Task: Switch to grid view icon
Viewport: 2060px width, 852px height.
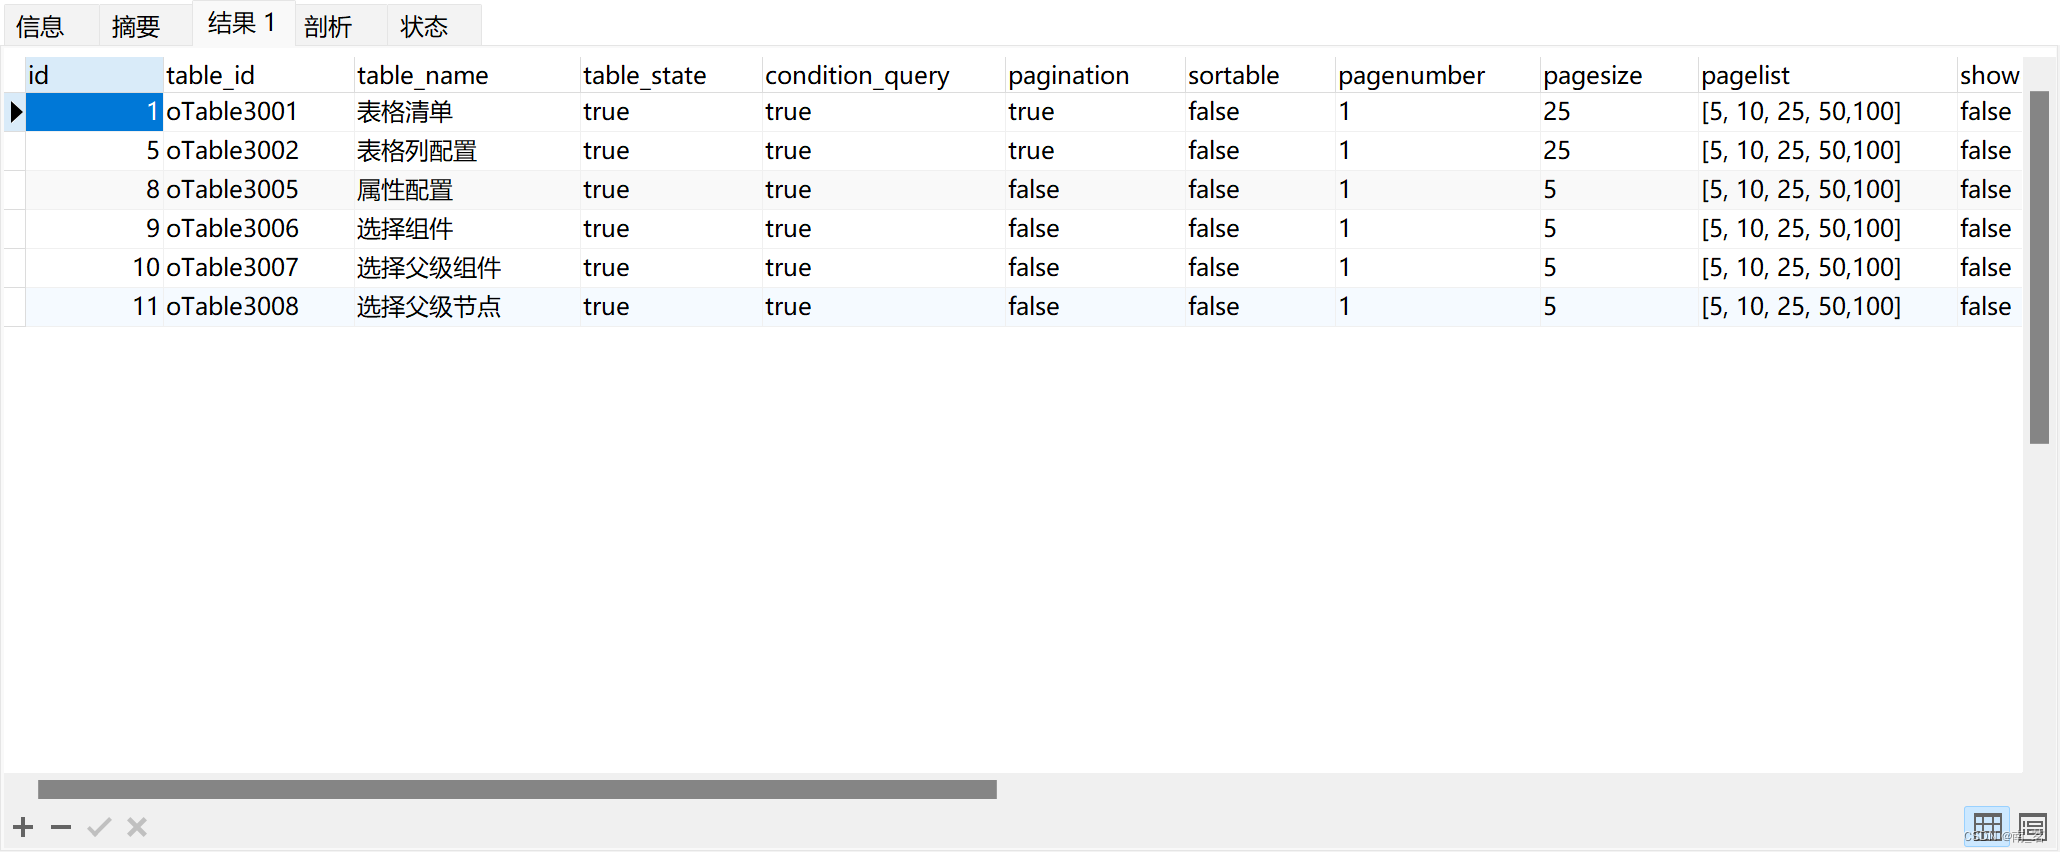Action: 1987,827
